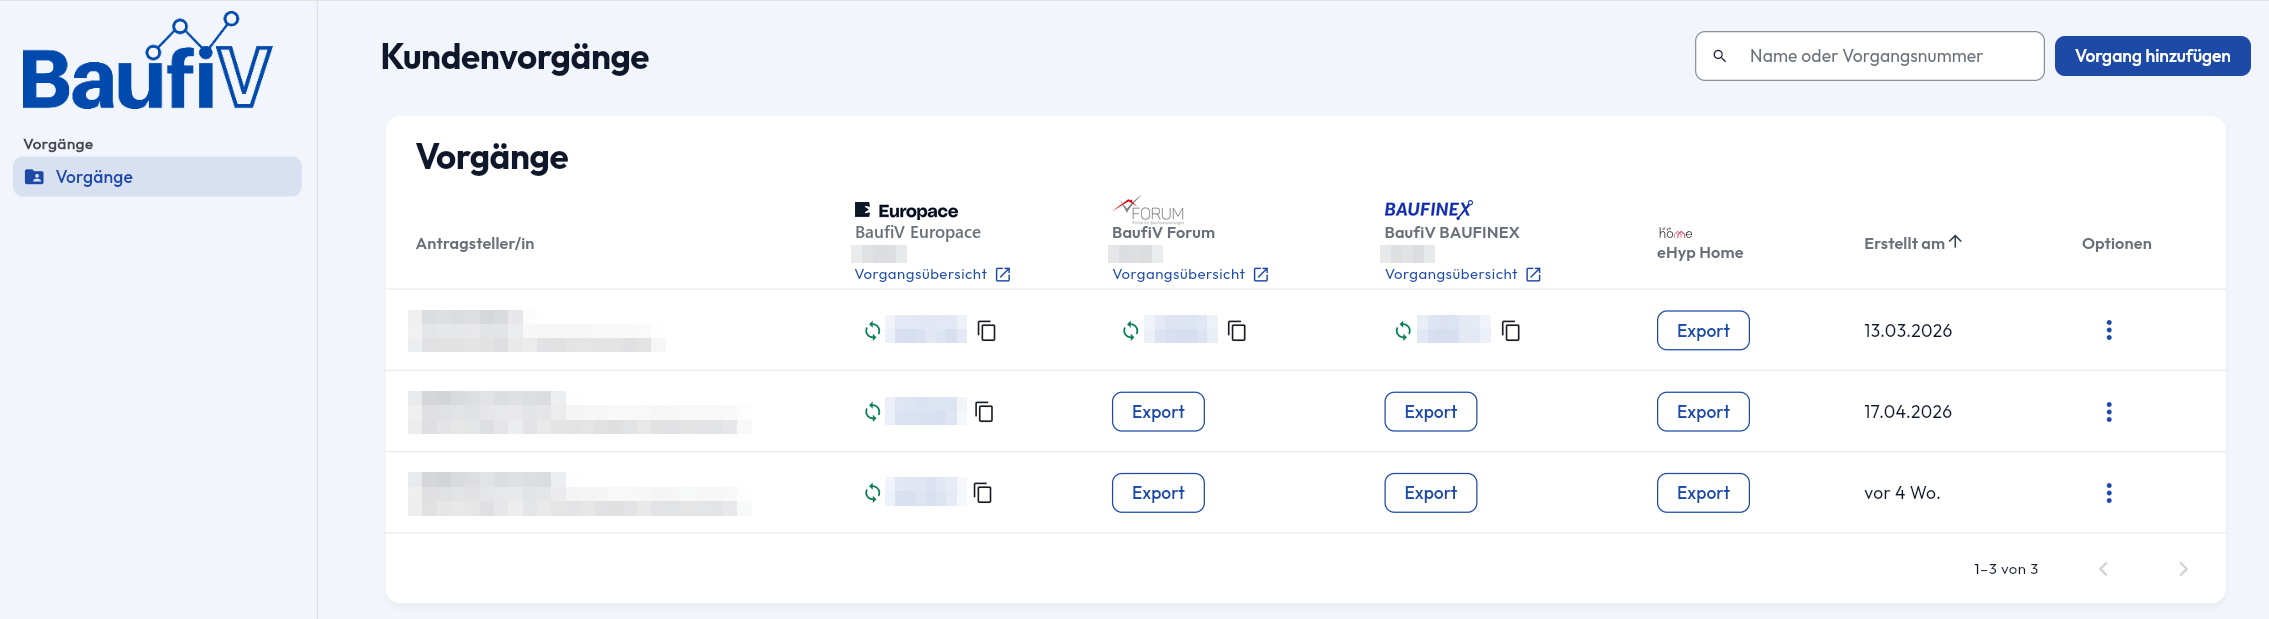Screen dimensions: 2269x619
Task: Click 'vor 4 Wo.' date cell
Action: tap(1902, 492)
